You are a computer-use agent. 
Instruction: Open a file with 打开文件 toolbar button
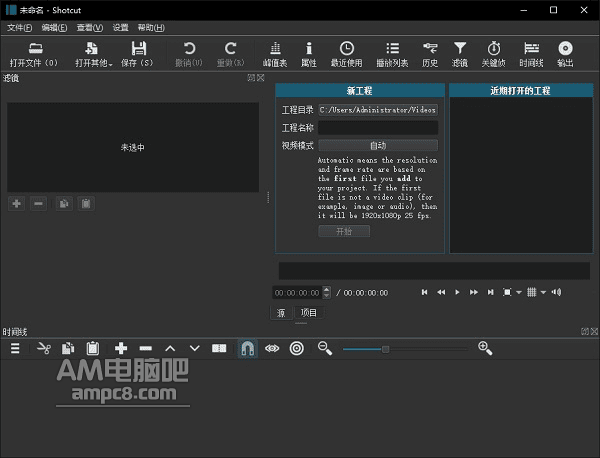(34, 54)
